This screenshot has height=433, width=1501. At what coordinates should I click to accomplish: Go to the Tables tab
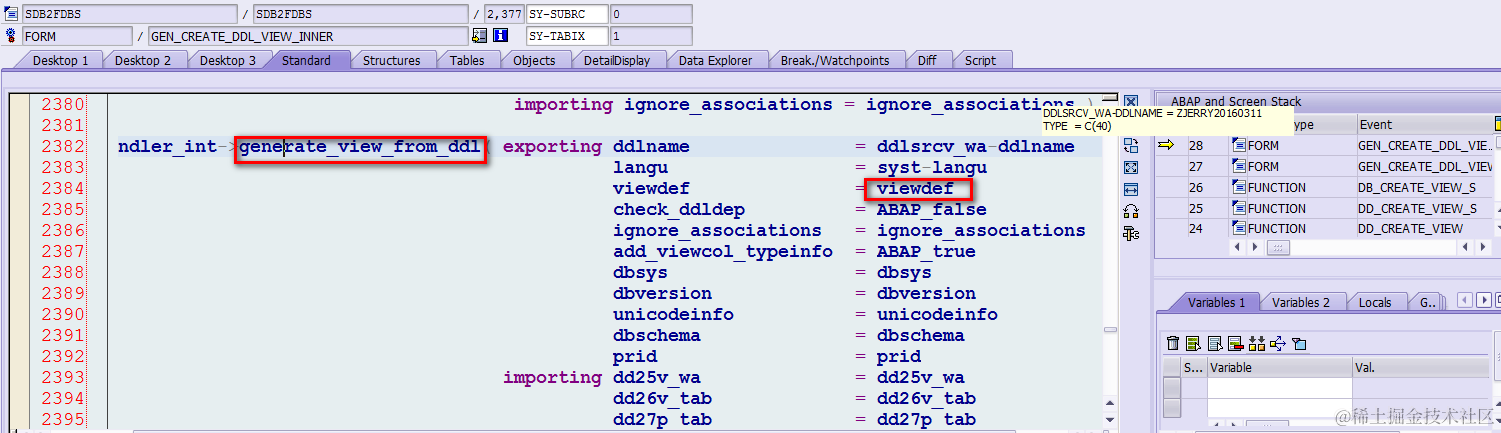(x=467, y=60)
